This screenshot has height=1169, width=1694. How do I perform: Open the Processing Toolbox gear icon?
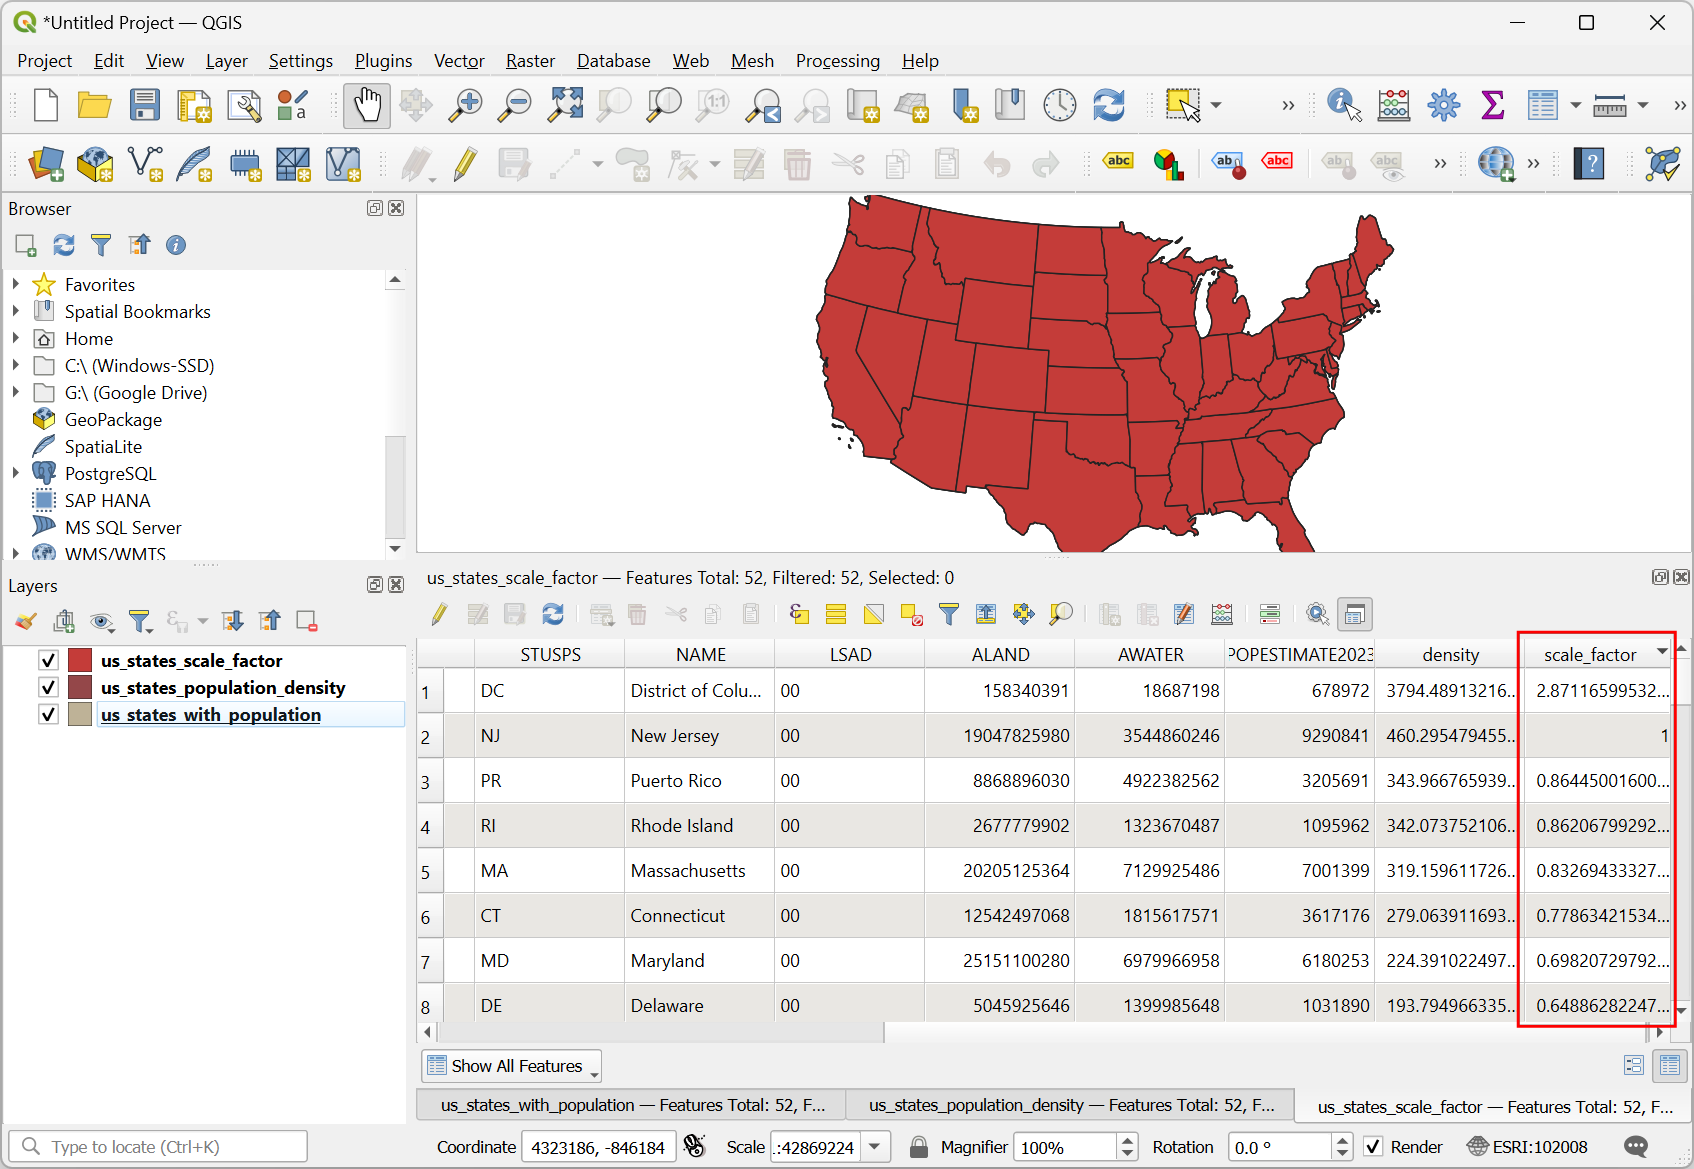pos(1443,105)
